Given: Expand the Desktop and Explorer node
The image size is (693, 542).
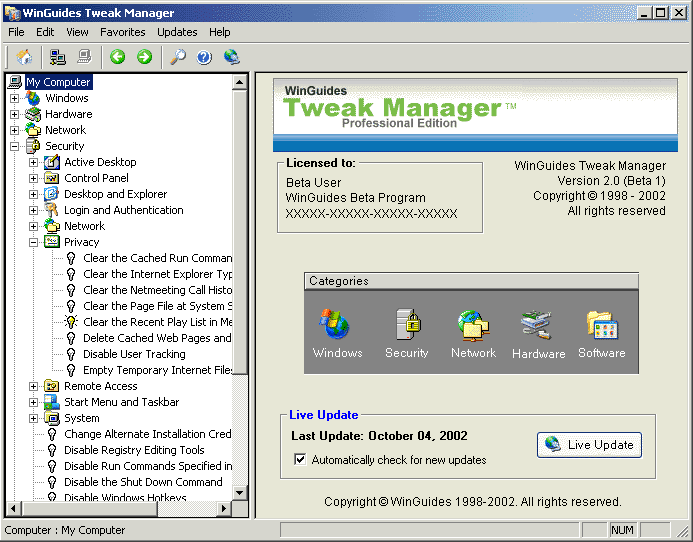Looking at the screenshot, I should 34,194.
